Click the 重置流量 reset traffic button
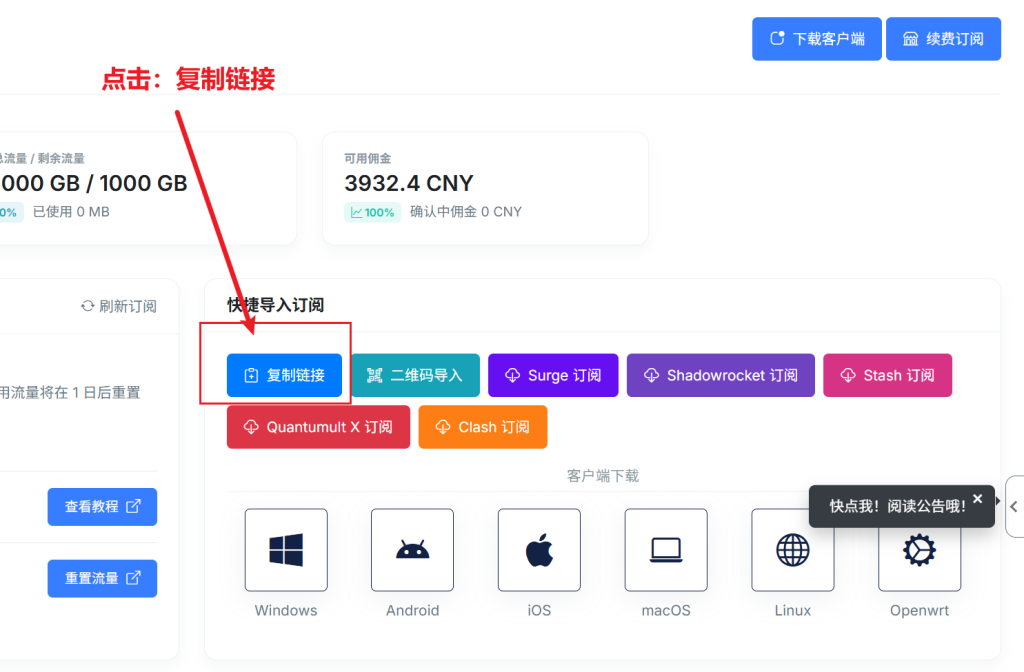This screenshot has height=672, width=1024. [102, 578]
